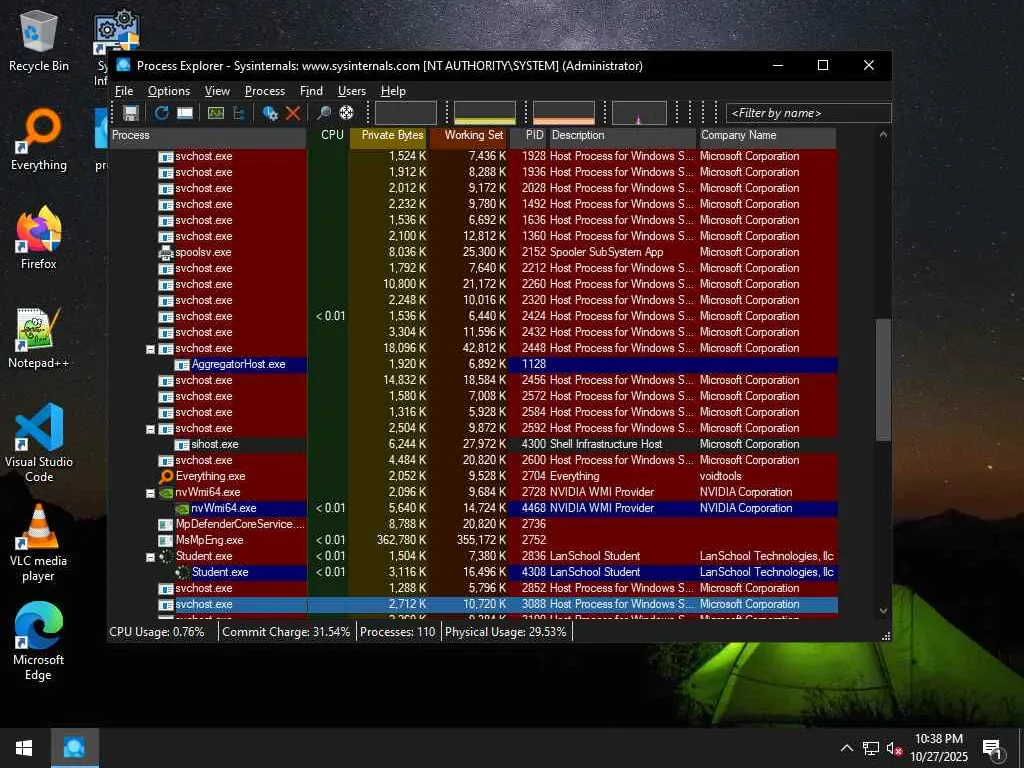
Task: Launch Microsoft Edge from desktop
Action: (39, 642)
